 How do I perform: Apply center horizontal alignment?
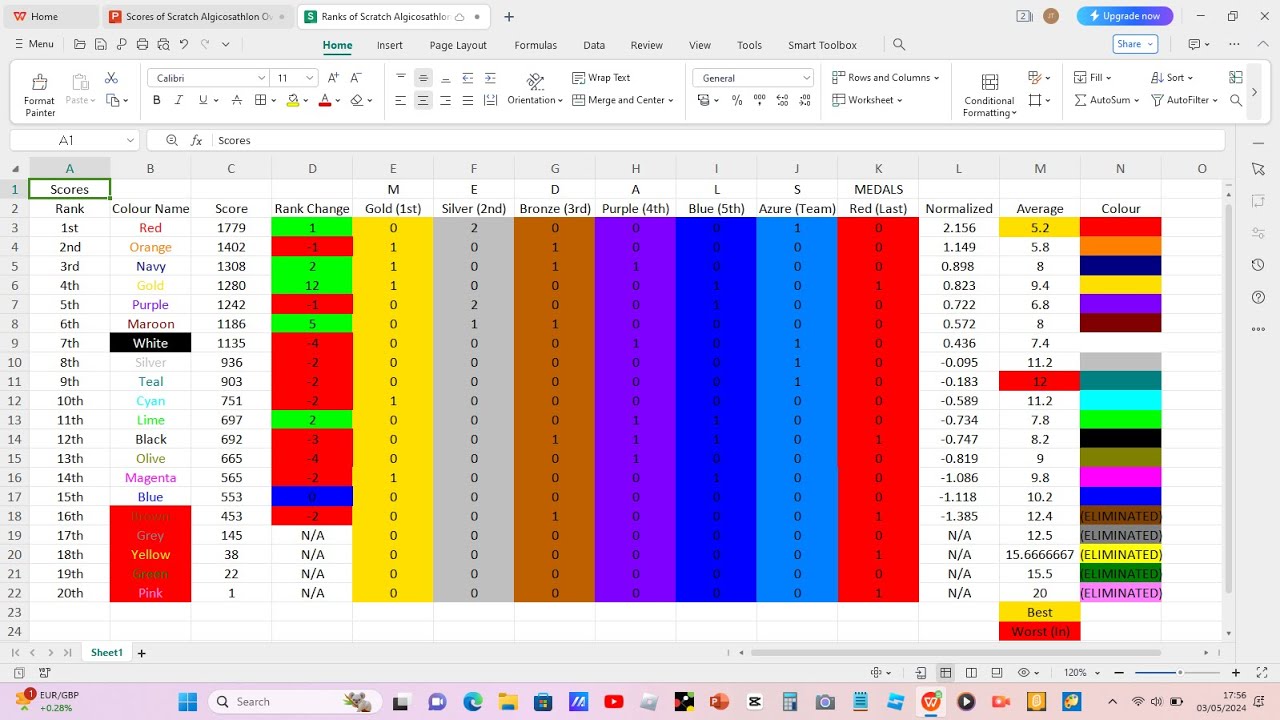pos(423,100)
